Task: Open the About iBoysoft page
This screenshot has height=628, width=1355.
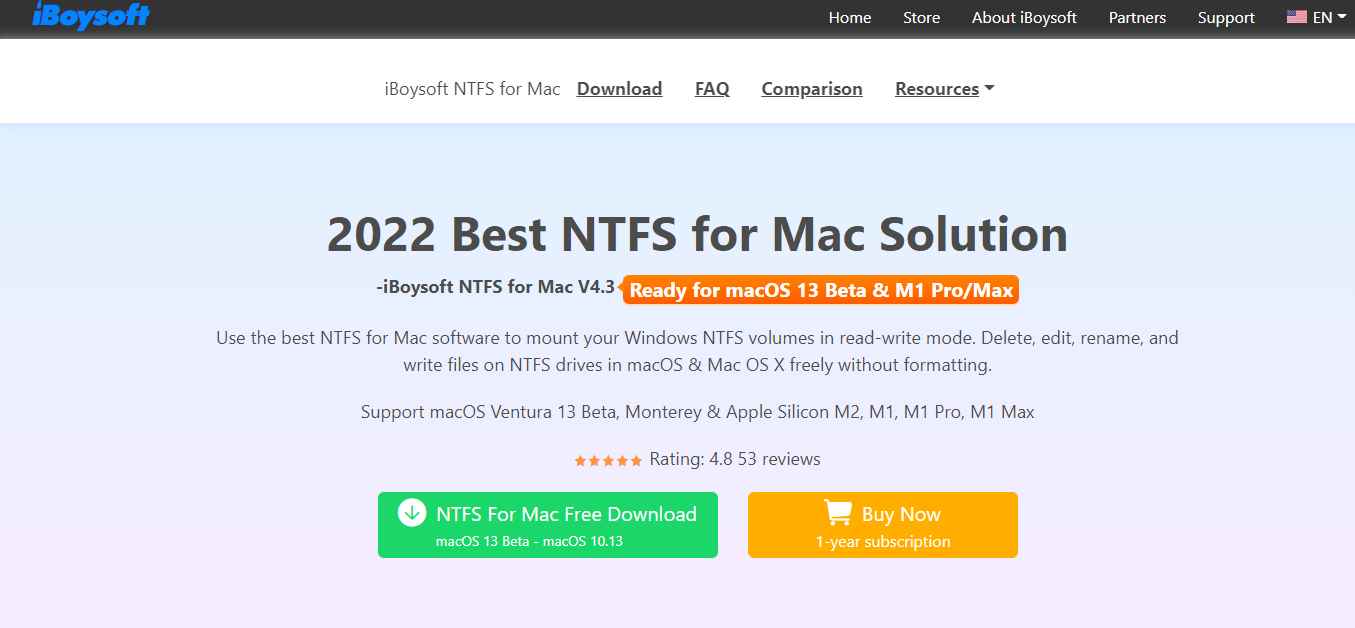Action: (1024, 17)
